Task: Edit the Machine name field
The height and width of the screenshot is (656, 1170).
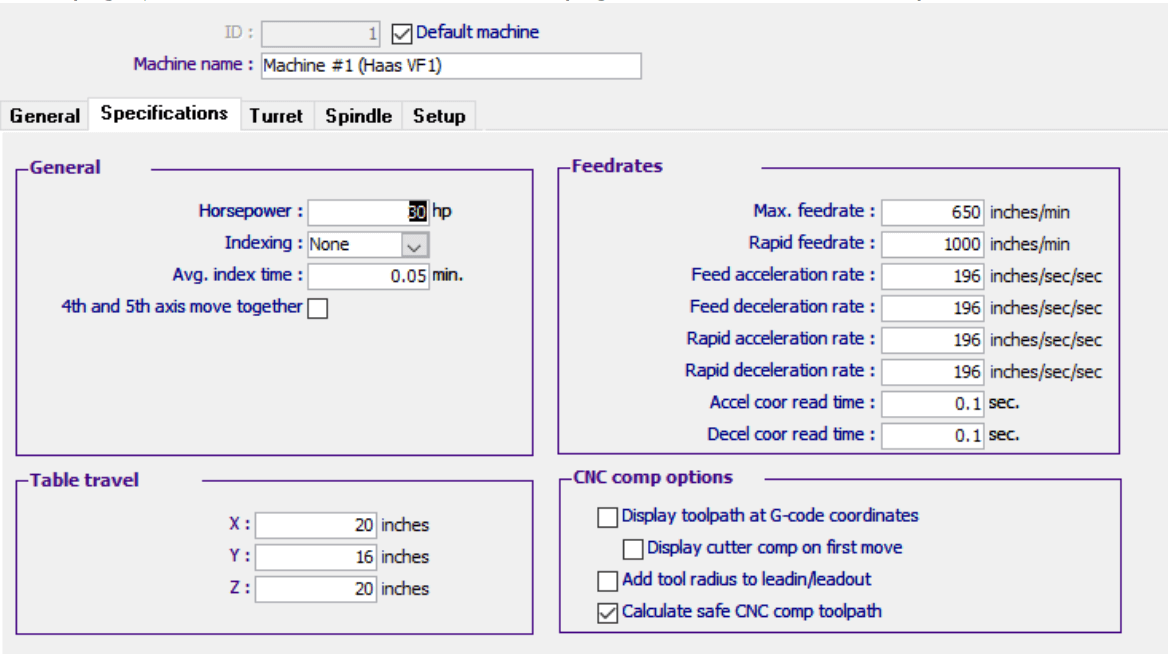Action: point(450,66)
